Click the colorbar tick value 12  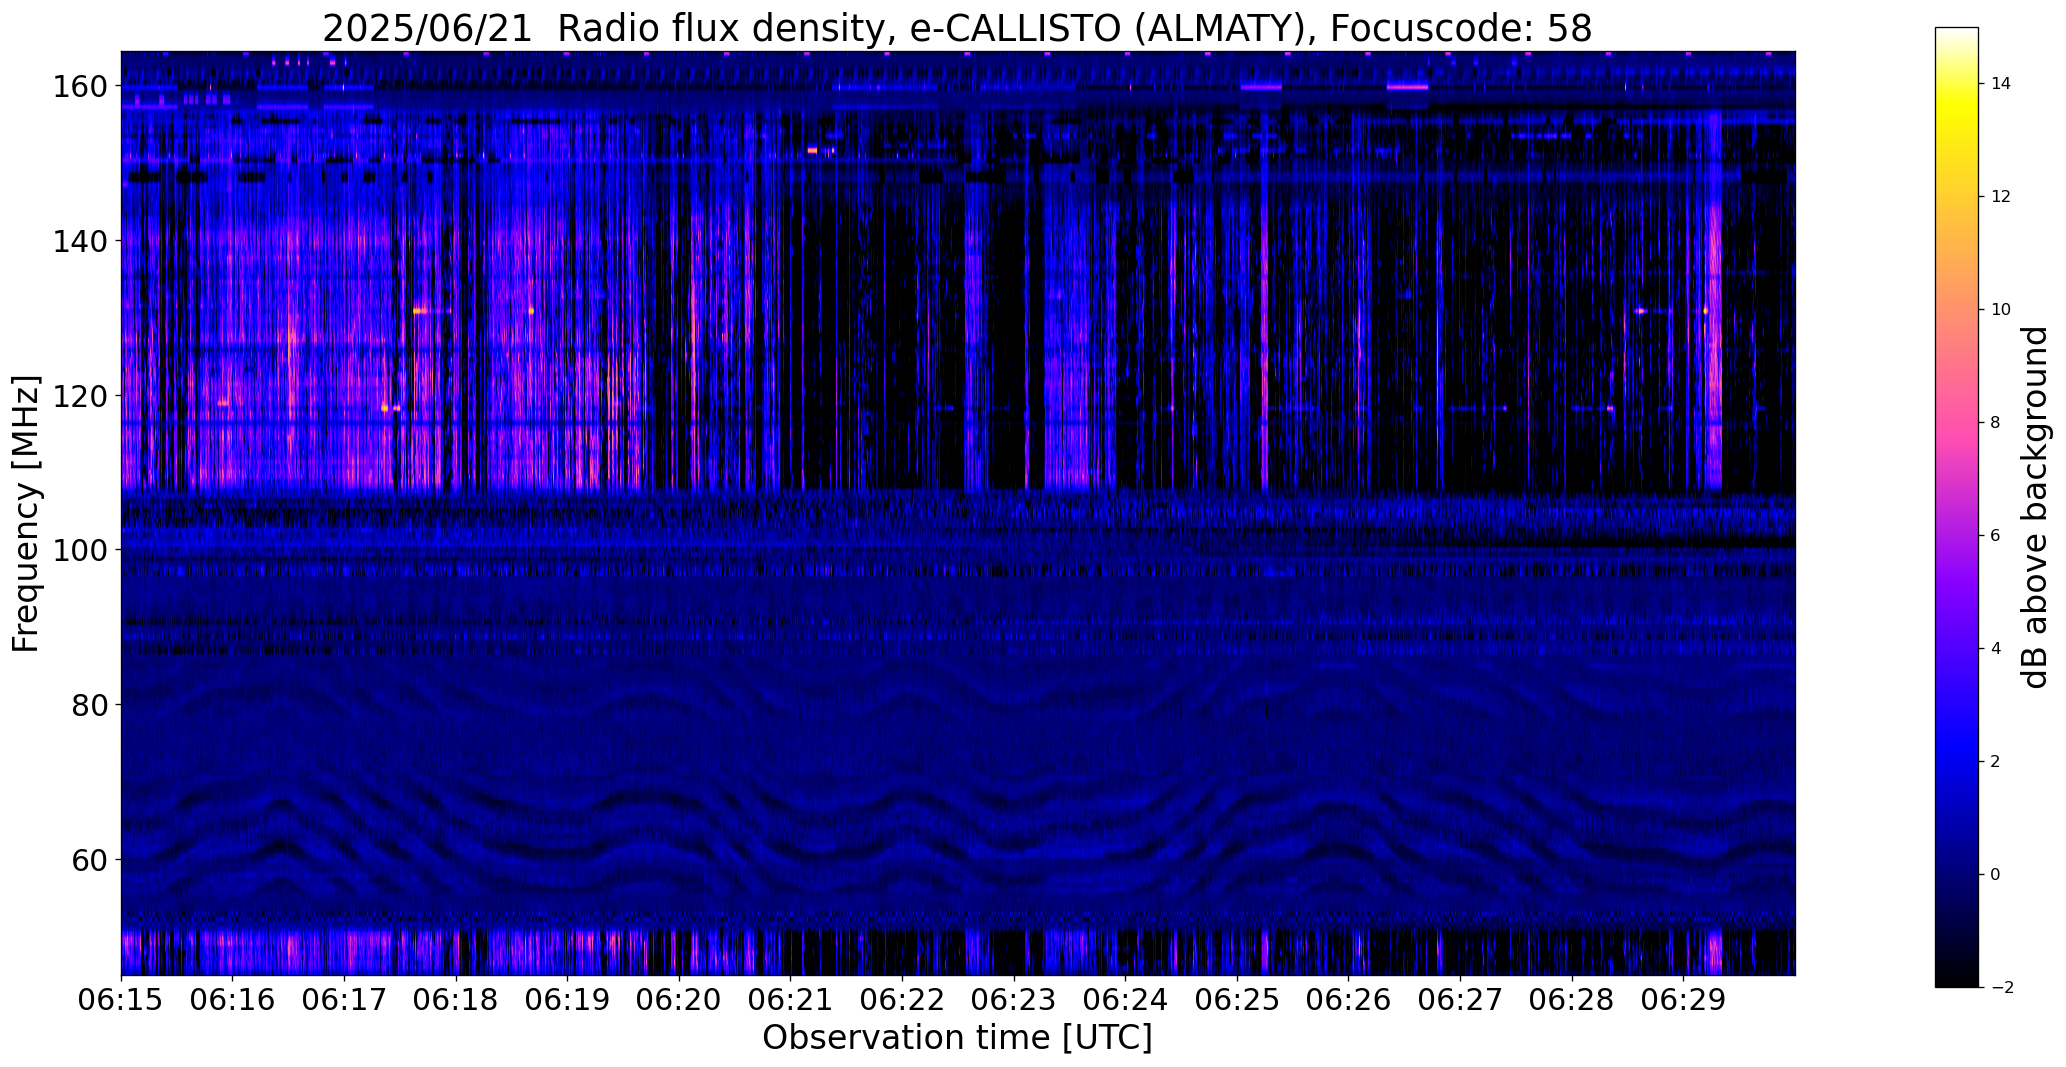coord(2001,197)
